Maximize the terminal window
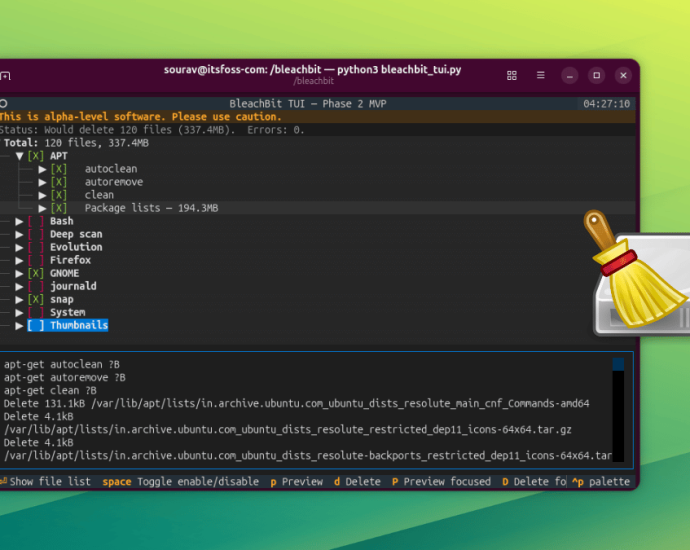 [x=596, y=75]
